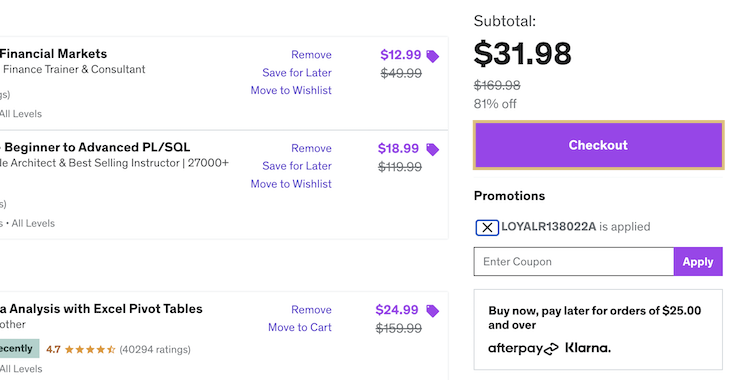Move Excel Pivot Tables course to Cart
The width and height of the screenshot is (750, 380).
click(300, 327)
